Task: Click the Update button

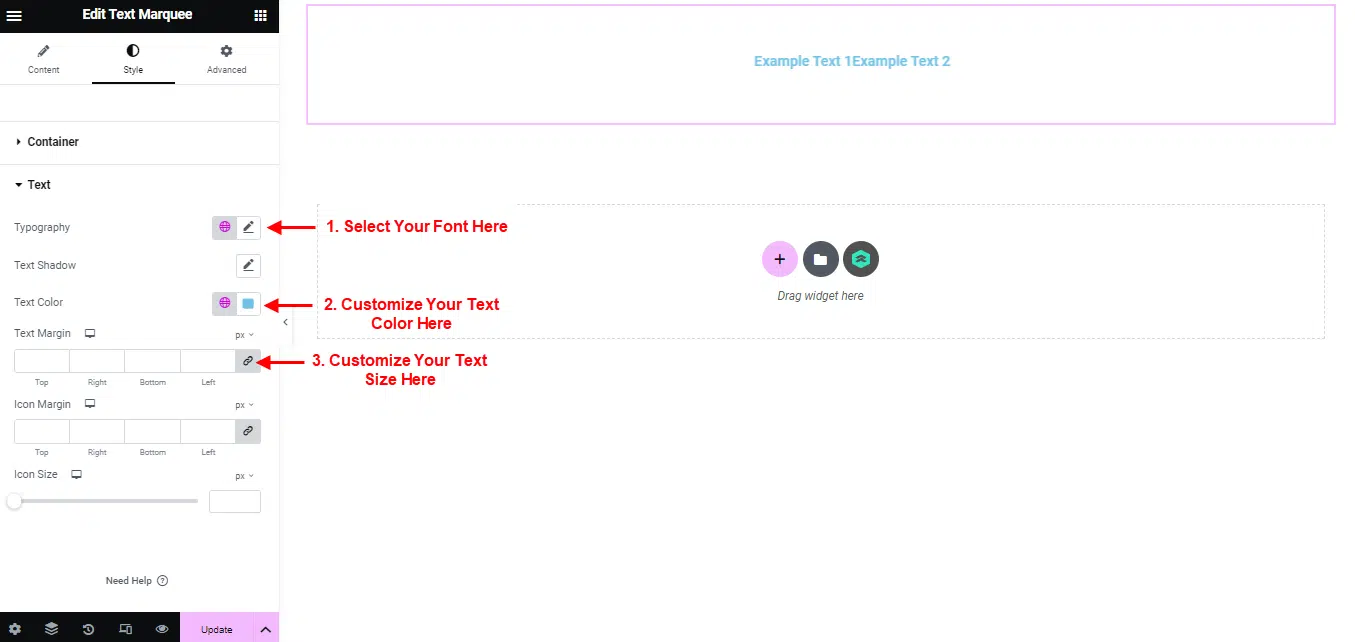Action: [217, 629]
